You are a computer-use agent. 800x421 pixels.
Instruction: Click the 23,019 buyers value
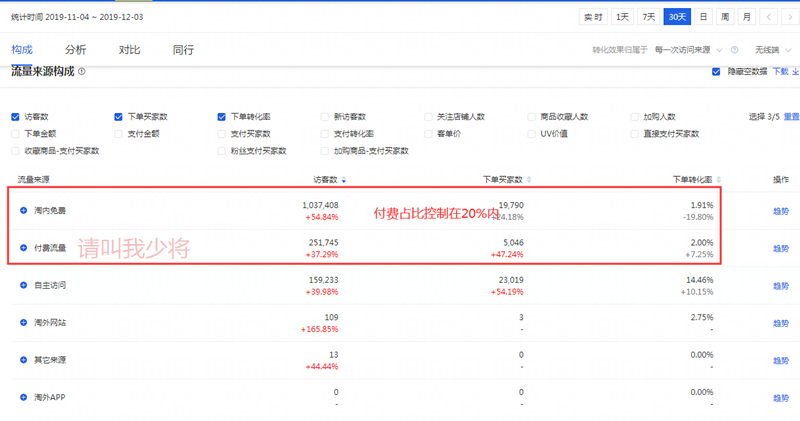[x=511, y=280]
